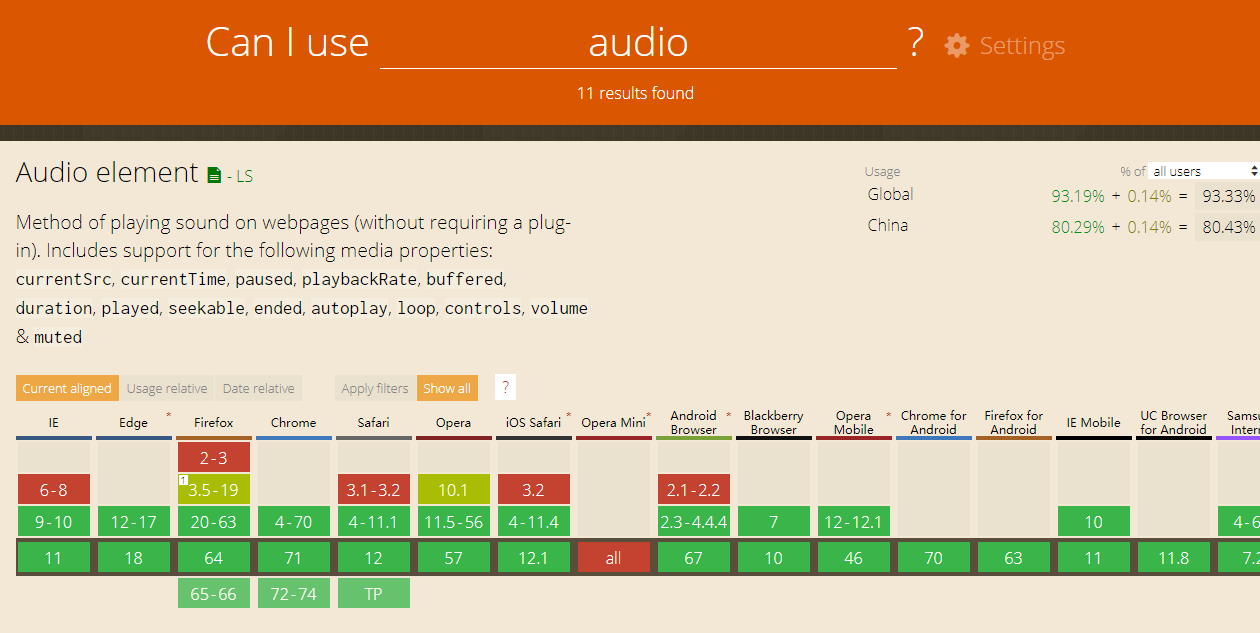Click the Firefox 20-63 cell
This screenshot has width=1260, height=633.
click(213, 521)
